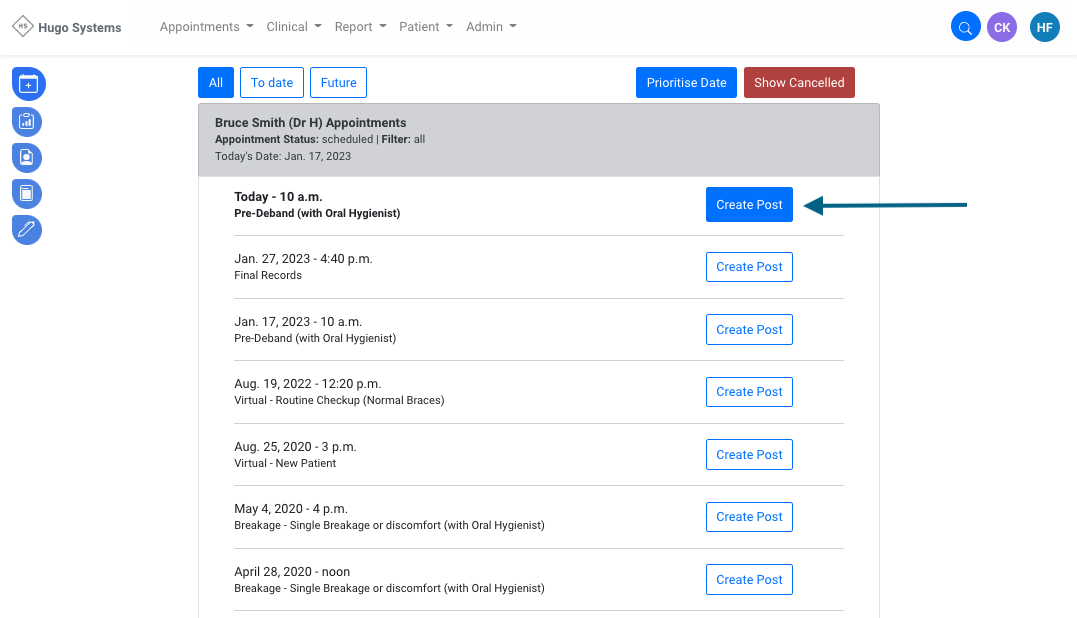The height and width of the screenshot is (618, 1077).
Task: Open the clipboard chart icon in the sidebar
Action: point(28,121)
